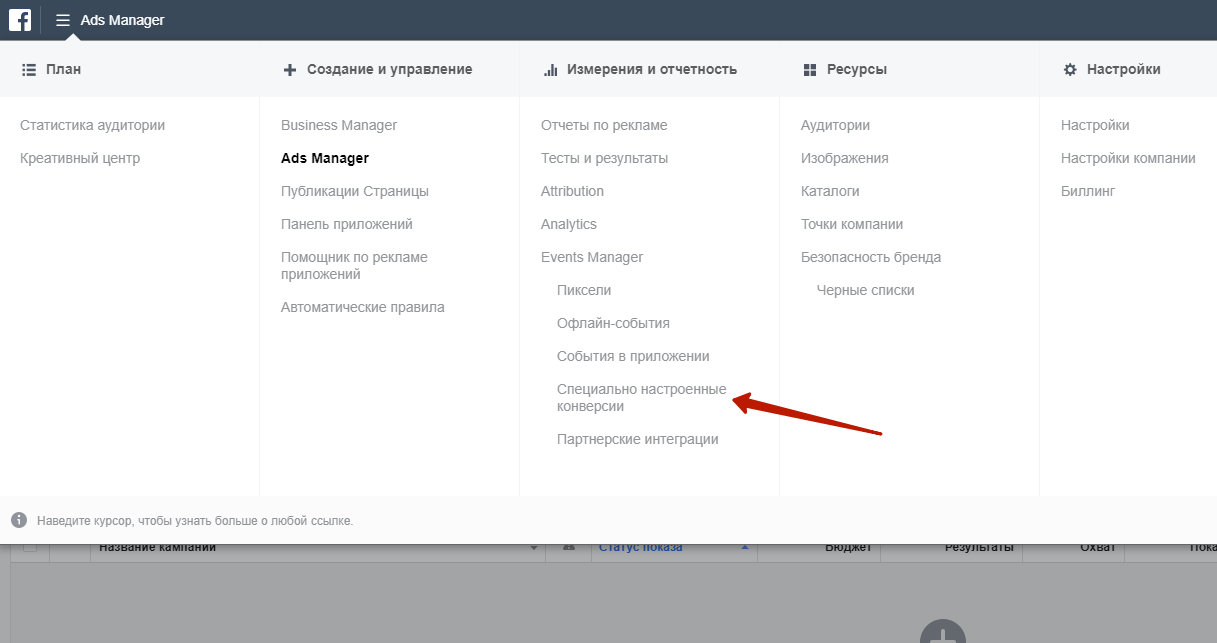
Task: Go to Партнерские интеграции
Action: pyautogui.click(x=638, y=439)
